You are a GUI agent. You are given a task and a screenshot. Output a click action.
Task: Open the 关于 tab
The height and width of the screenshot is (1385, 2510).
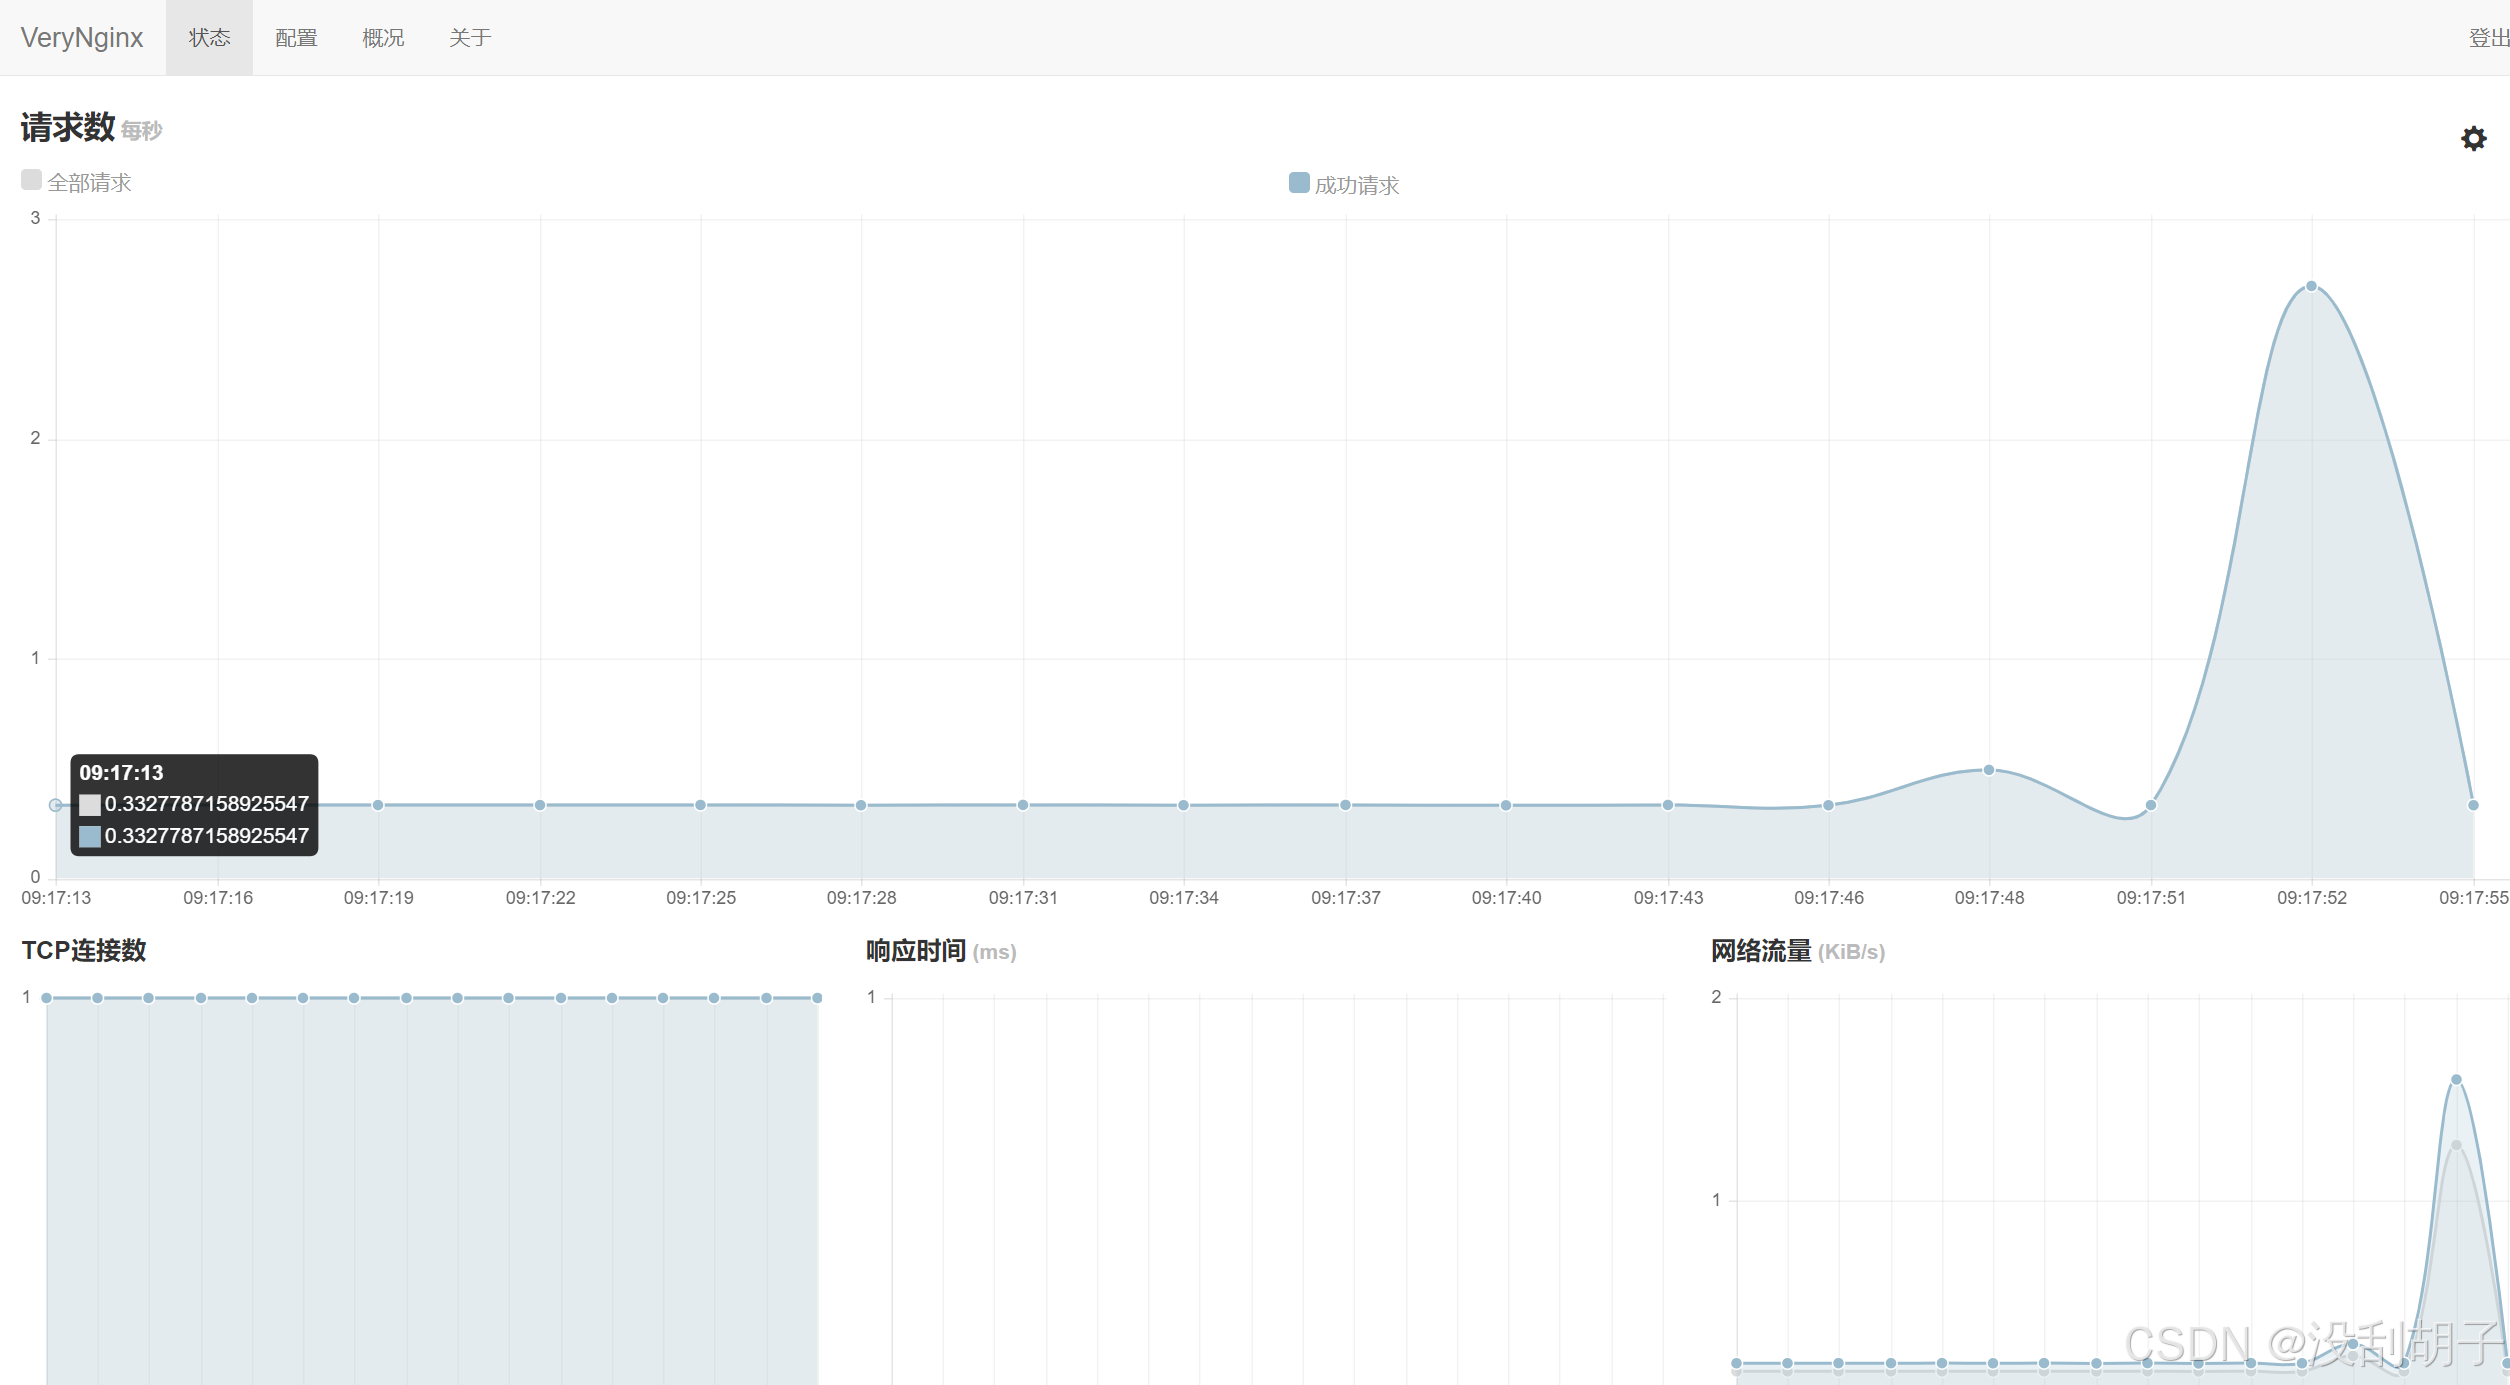point(470,38)
